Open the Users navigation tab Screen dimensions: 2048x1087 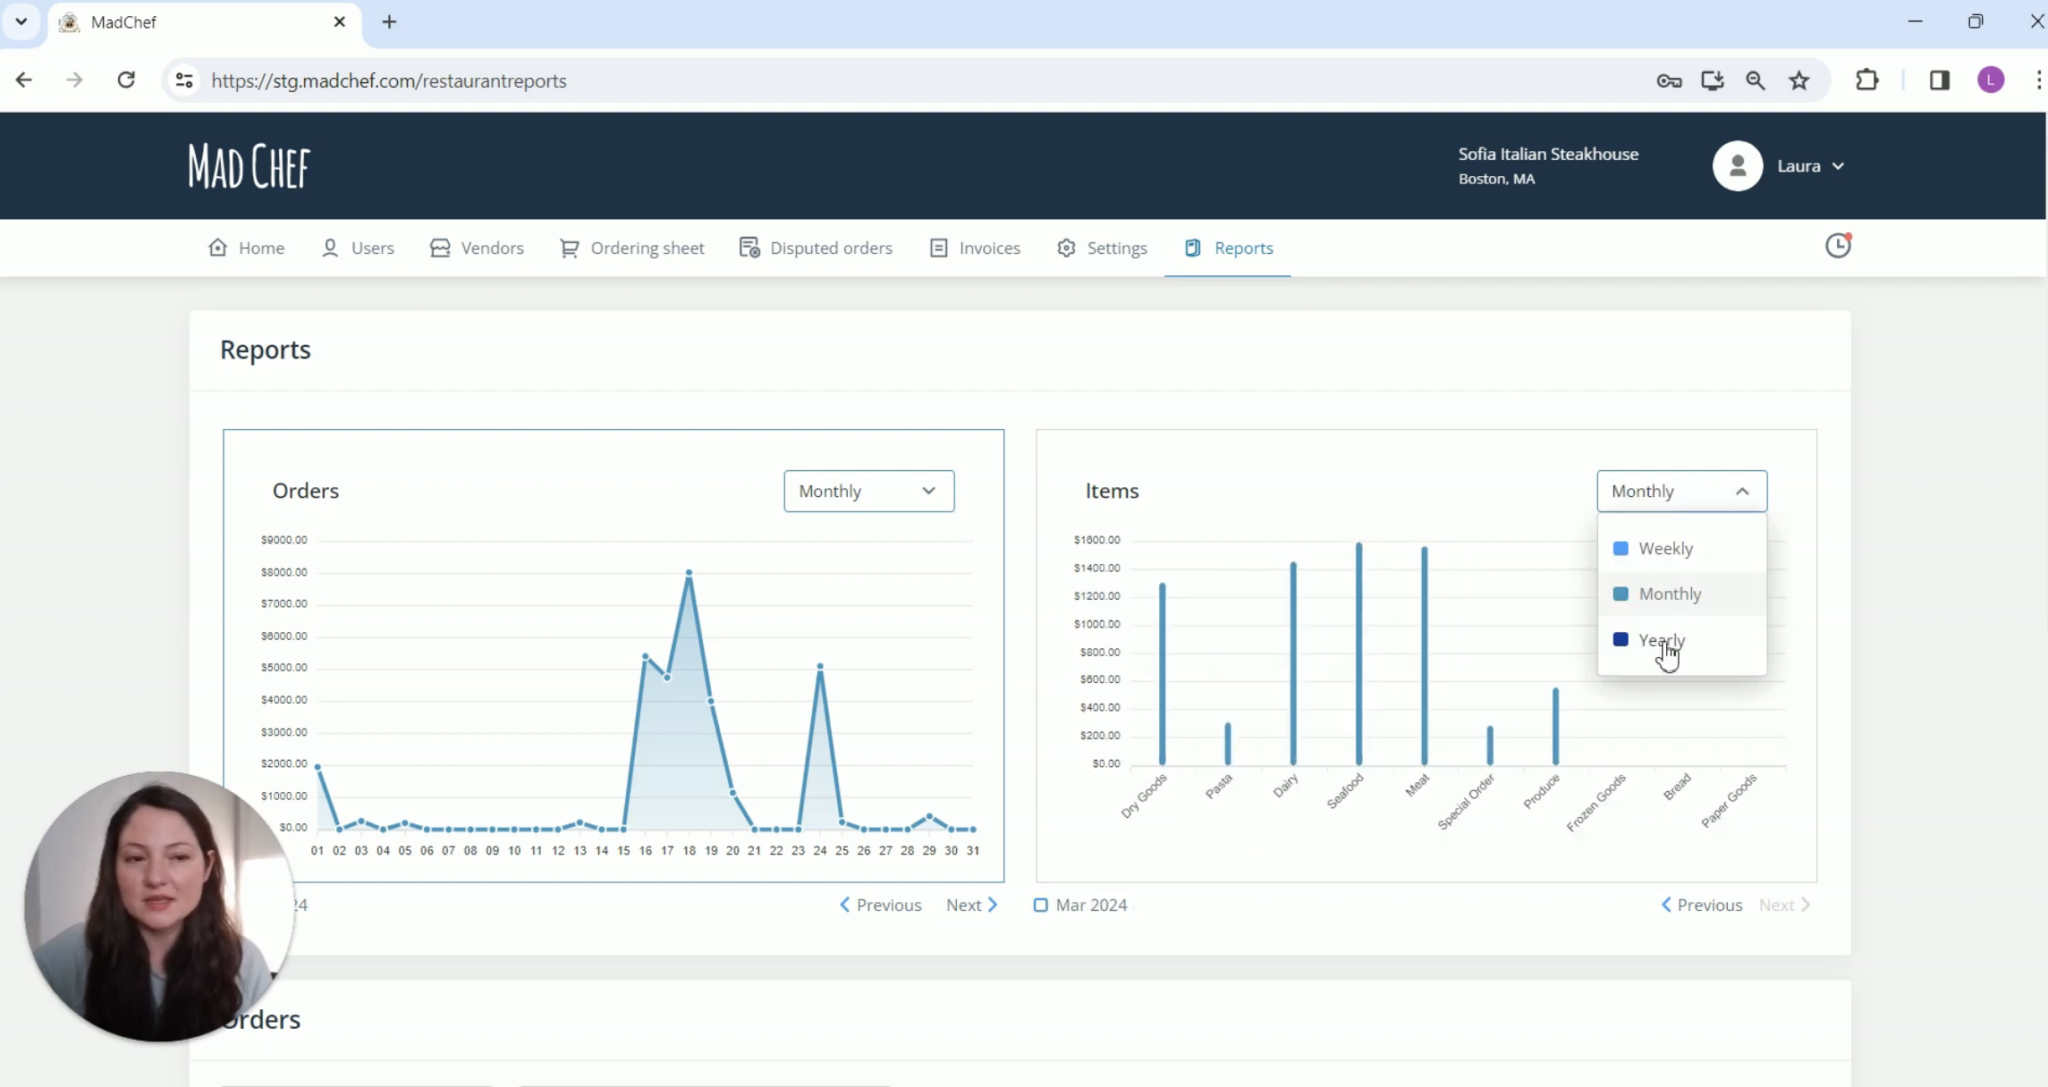[x=358, y=248]
